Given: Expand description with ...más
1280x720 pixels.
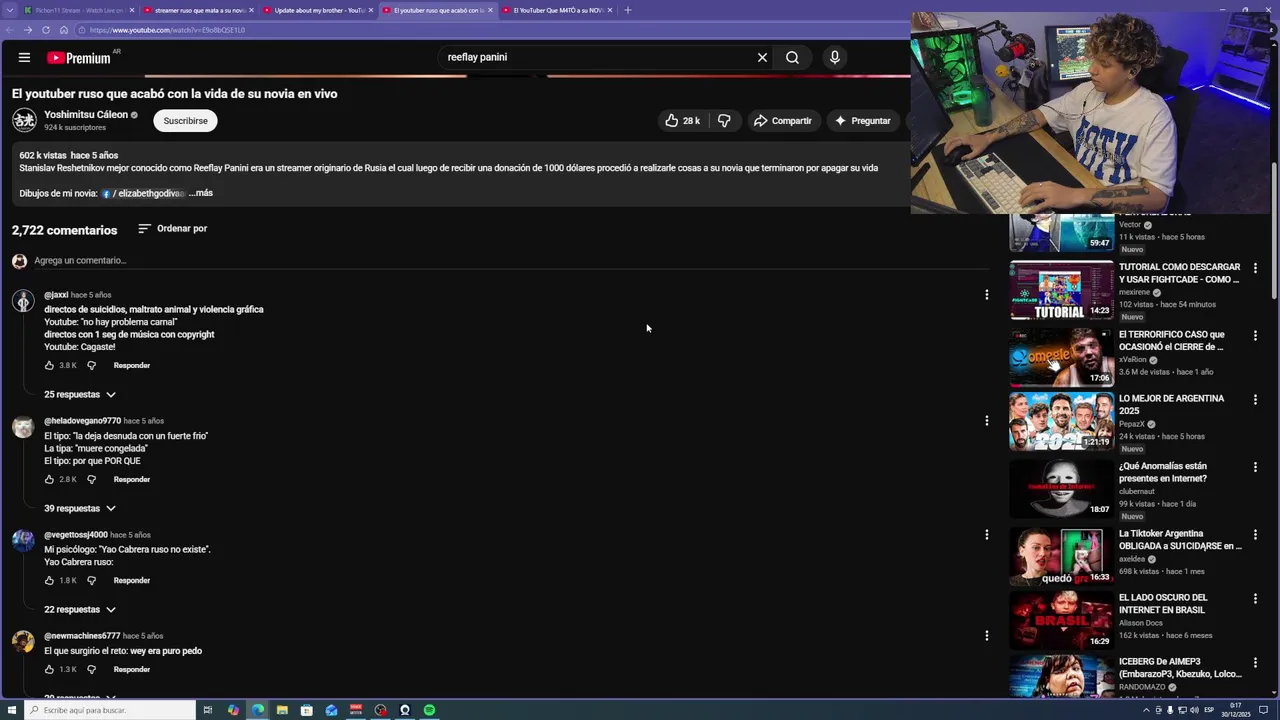Looking at the screenshot, I should click(200, 193).
